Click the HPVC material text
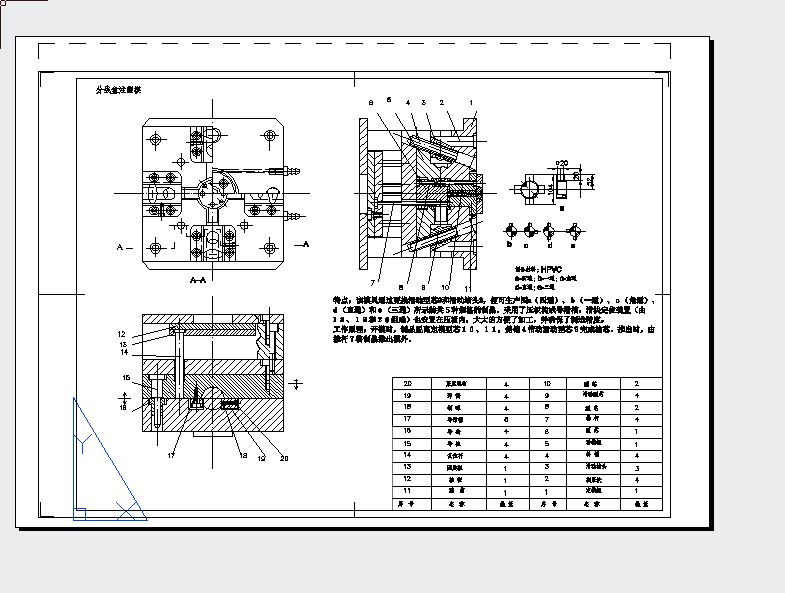The image size is (785, 593). [552, 269]
